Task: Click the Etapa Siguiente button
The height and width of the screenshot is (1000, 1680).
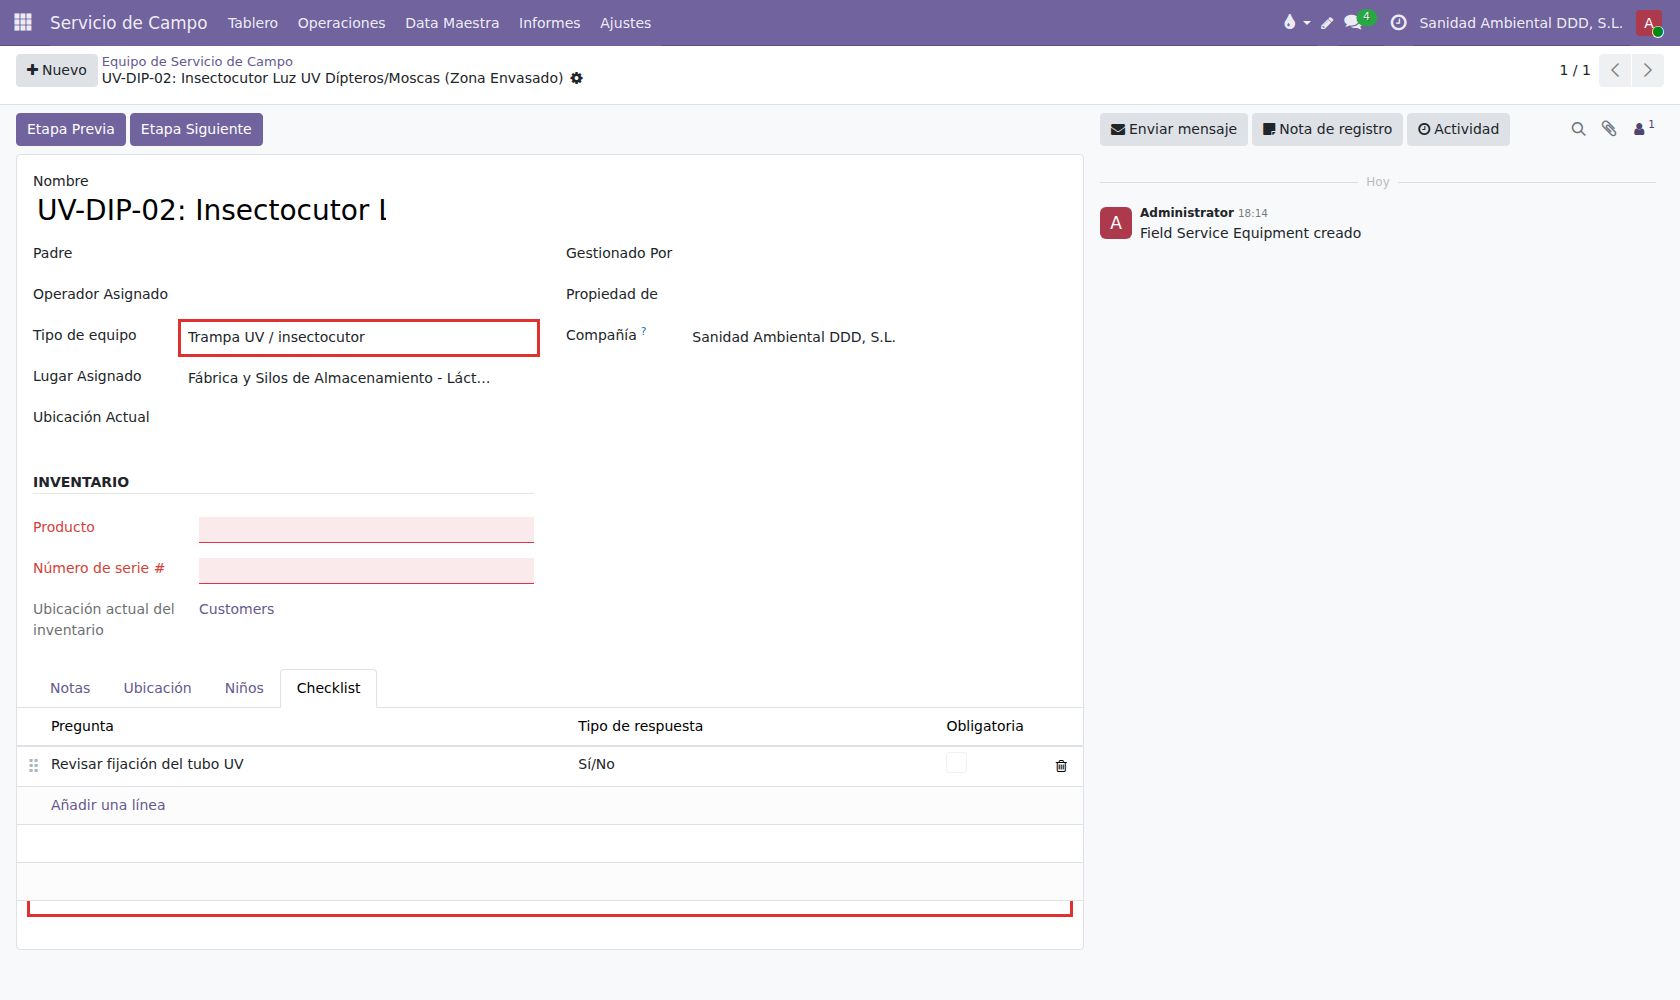Action: tap(196, 129)
